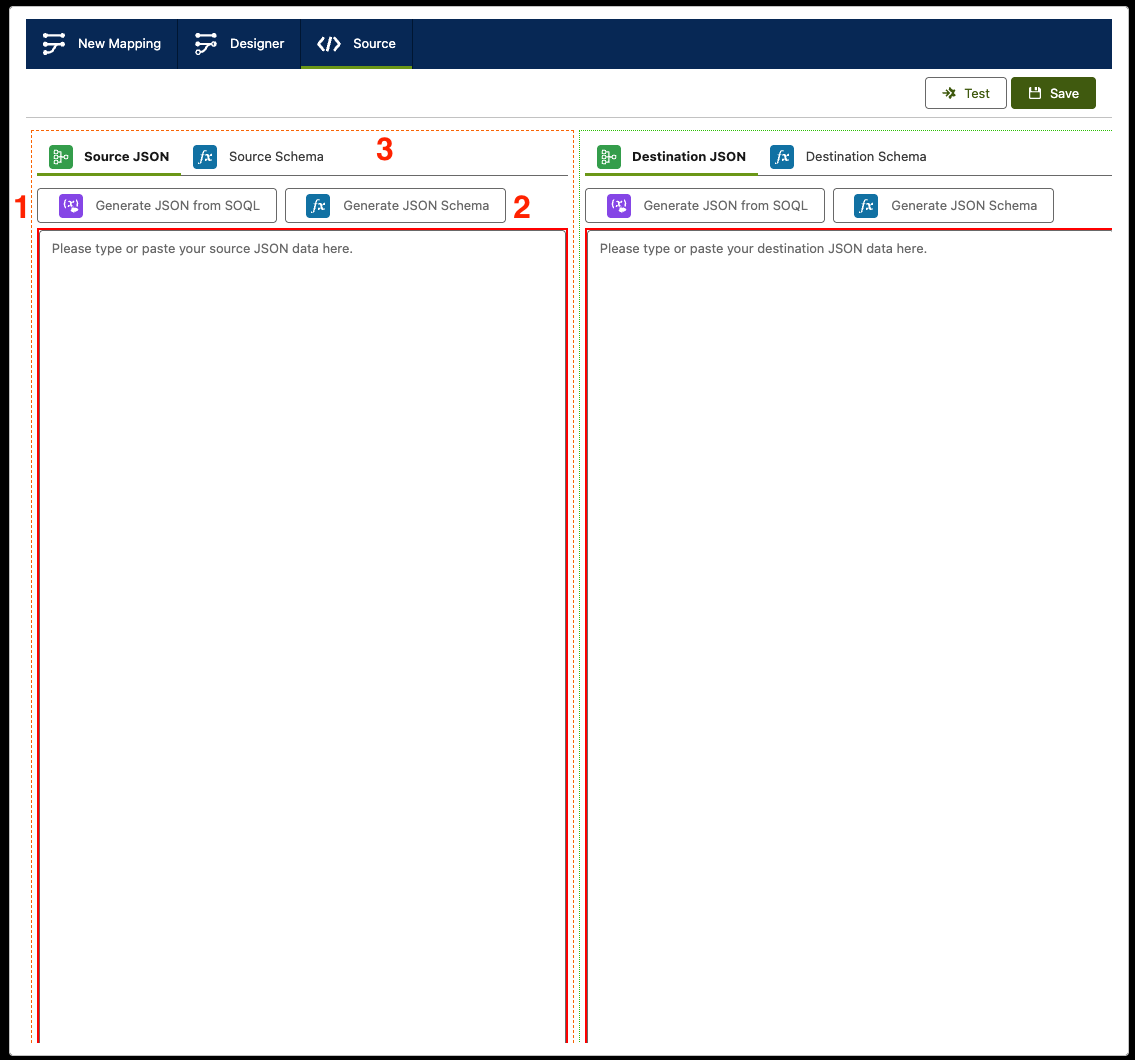Focus the source JSON data text area

302,600
